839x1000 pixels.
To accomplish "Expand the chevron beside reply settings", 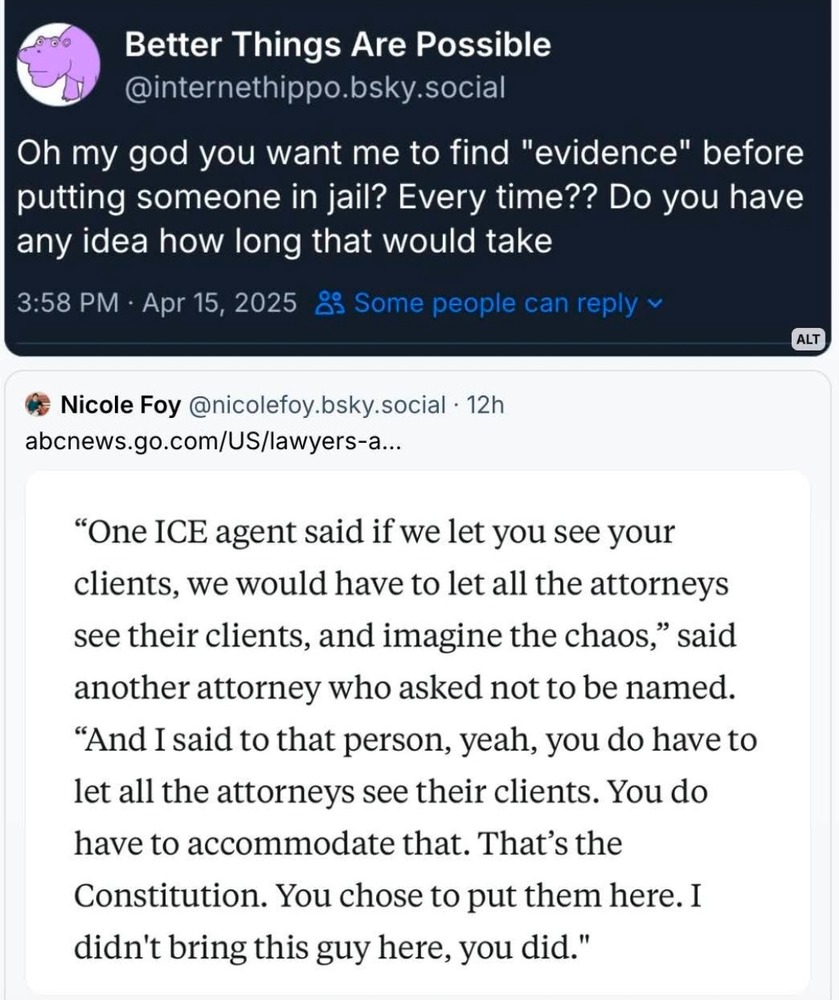I will (656, 302).
